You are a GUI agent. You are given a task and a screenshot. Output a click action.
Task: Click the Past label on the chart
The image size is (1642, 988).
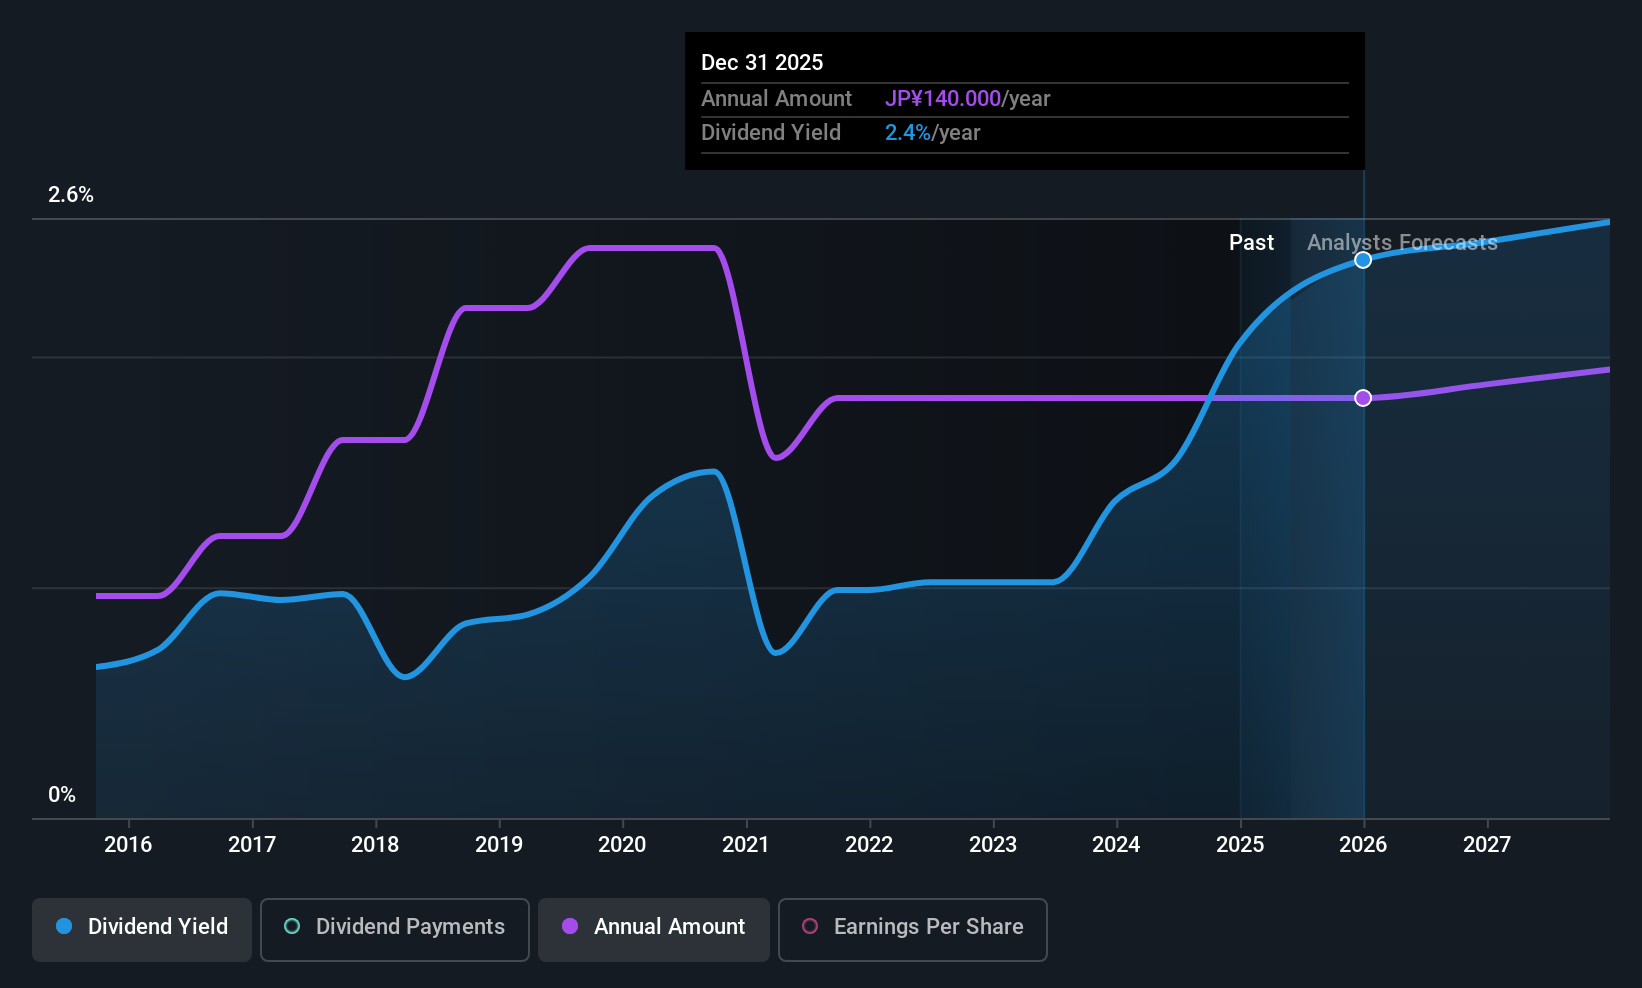click(x=1251, y=242)
